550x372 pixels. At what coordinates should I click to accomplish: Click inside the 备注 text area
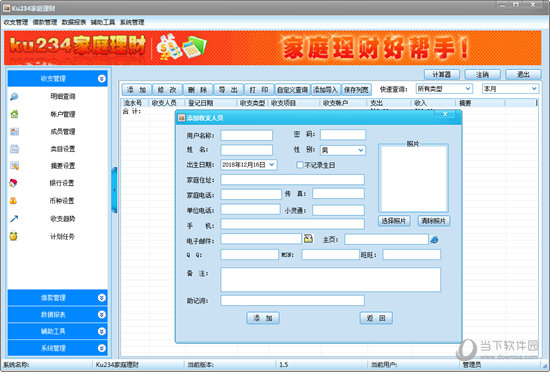pyautogui.click(x=330, y=279)
